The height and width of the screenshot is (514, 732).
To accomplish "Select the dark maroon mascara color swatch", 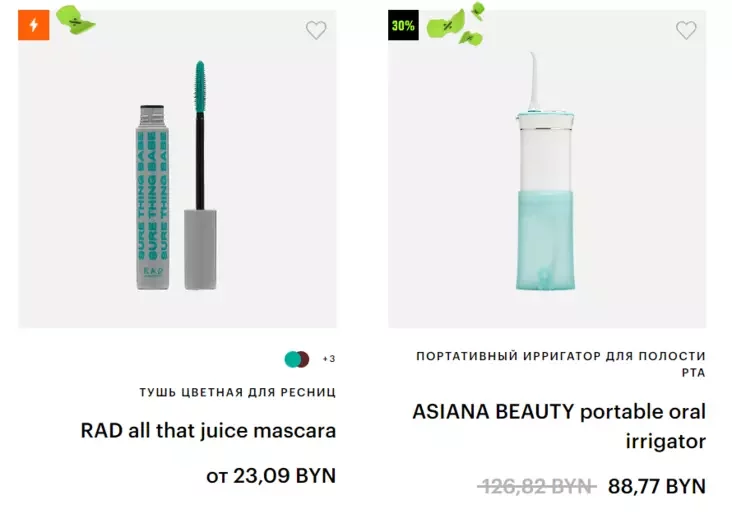I will pyautogui.click(x=304, y=359).
